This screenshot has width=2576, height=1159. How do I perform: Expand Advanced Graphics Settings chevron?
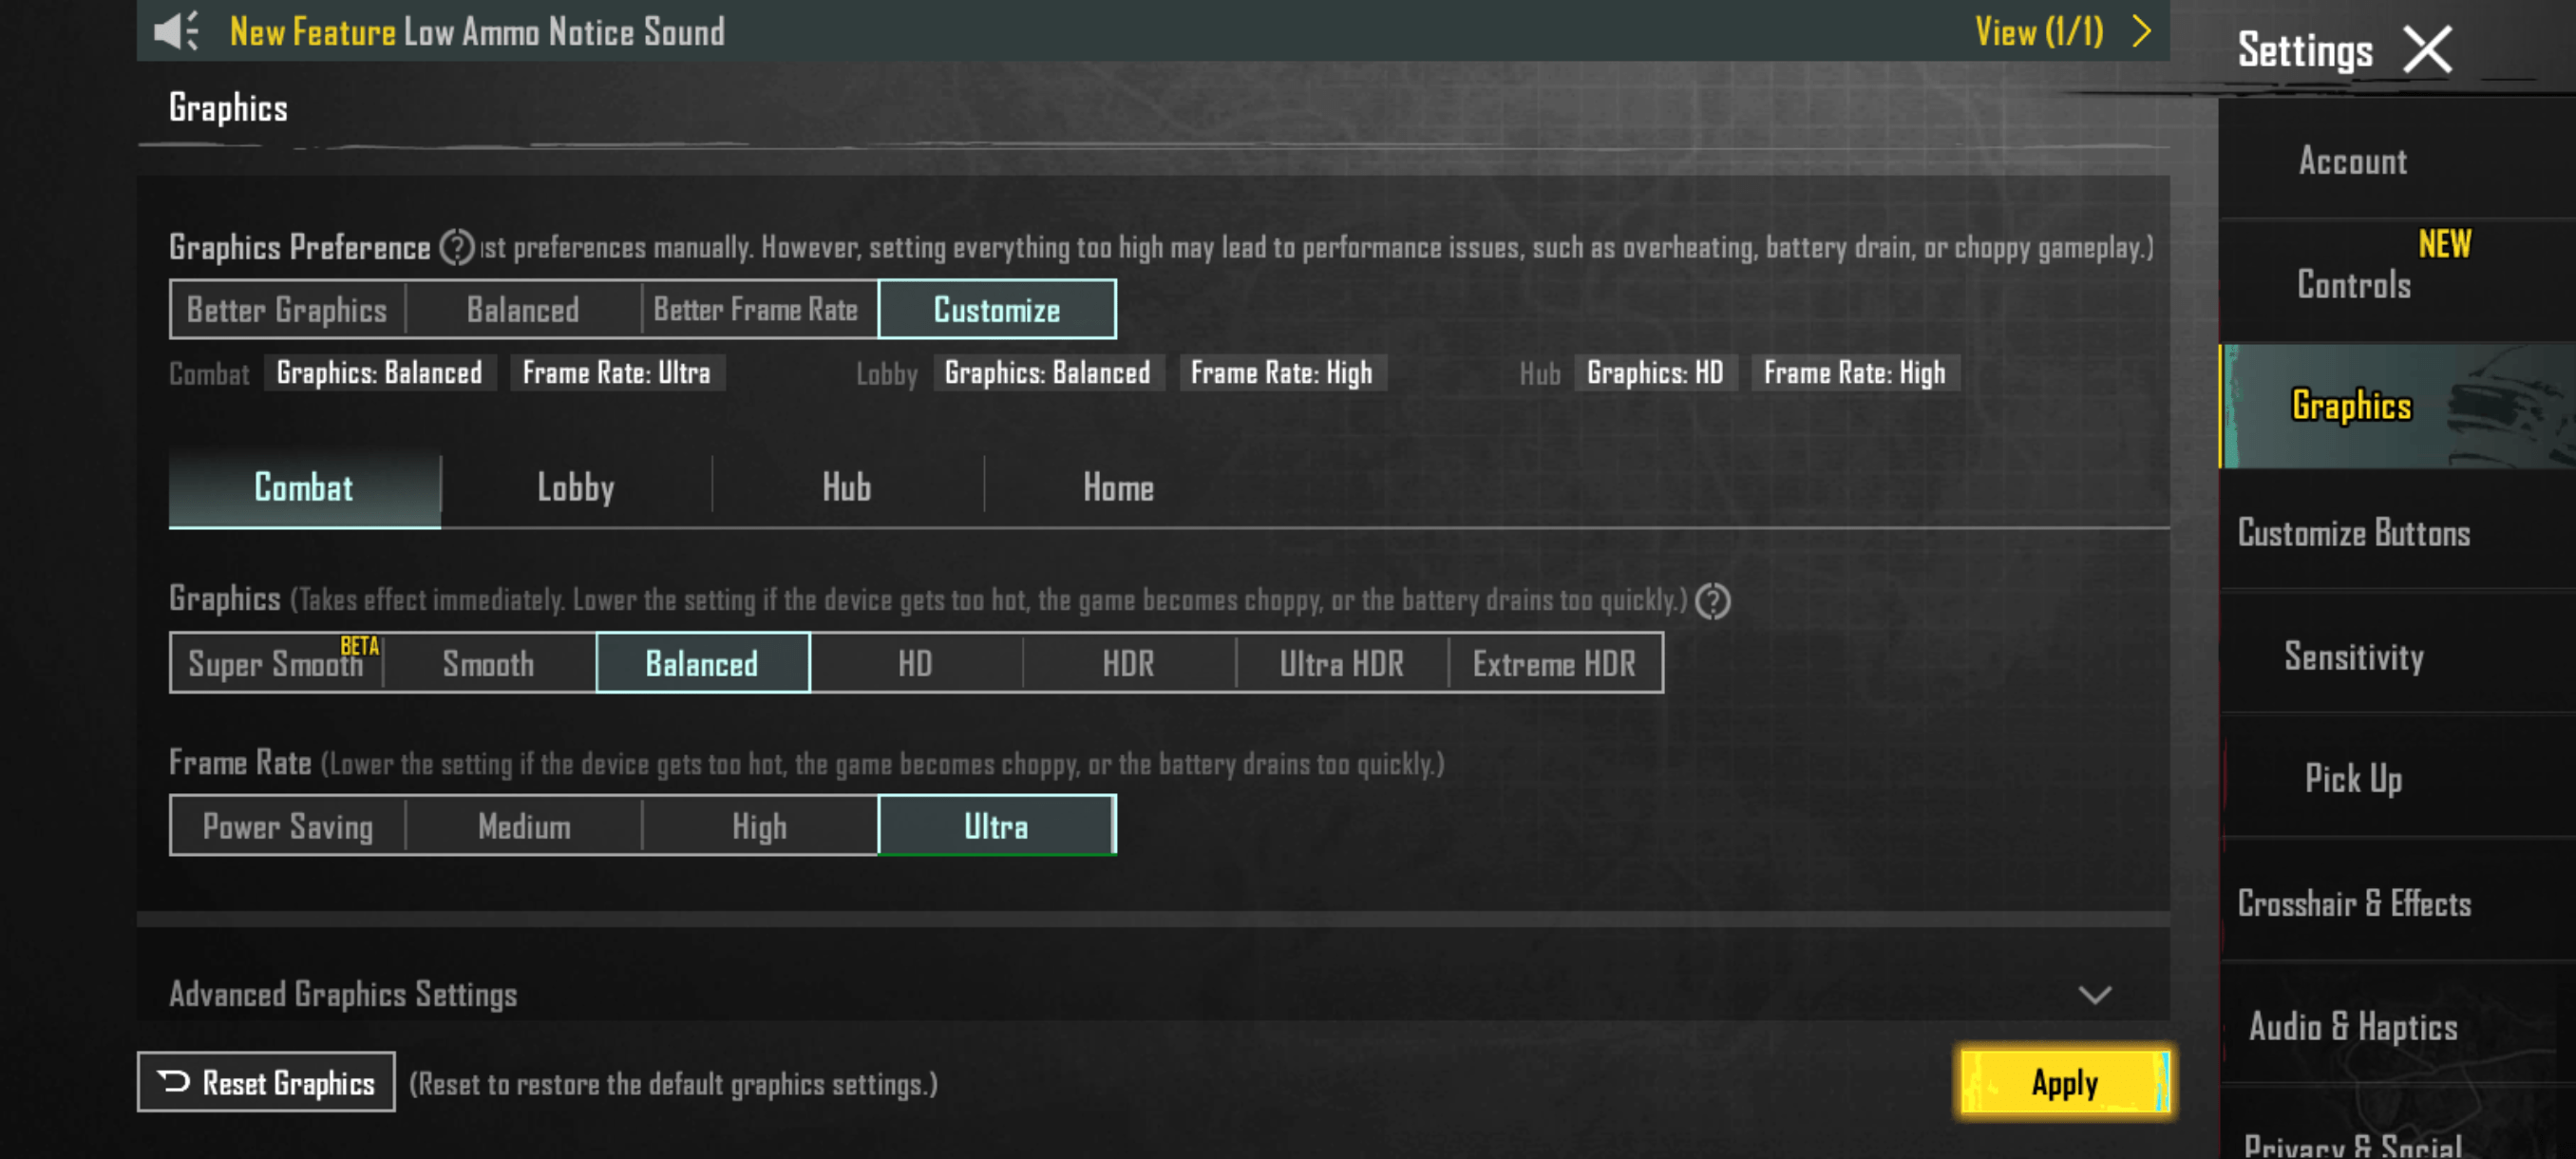[x=2094, y=994]
